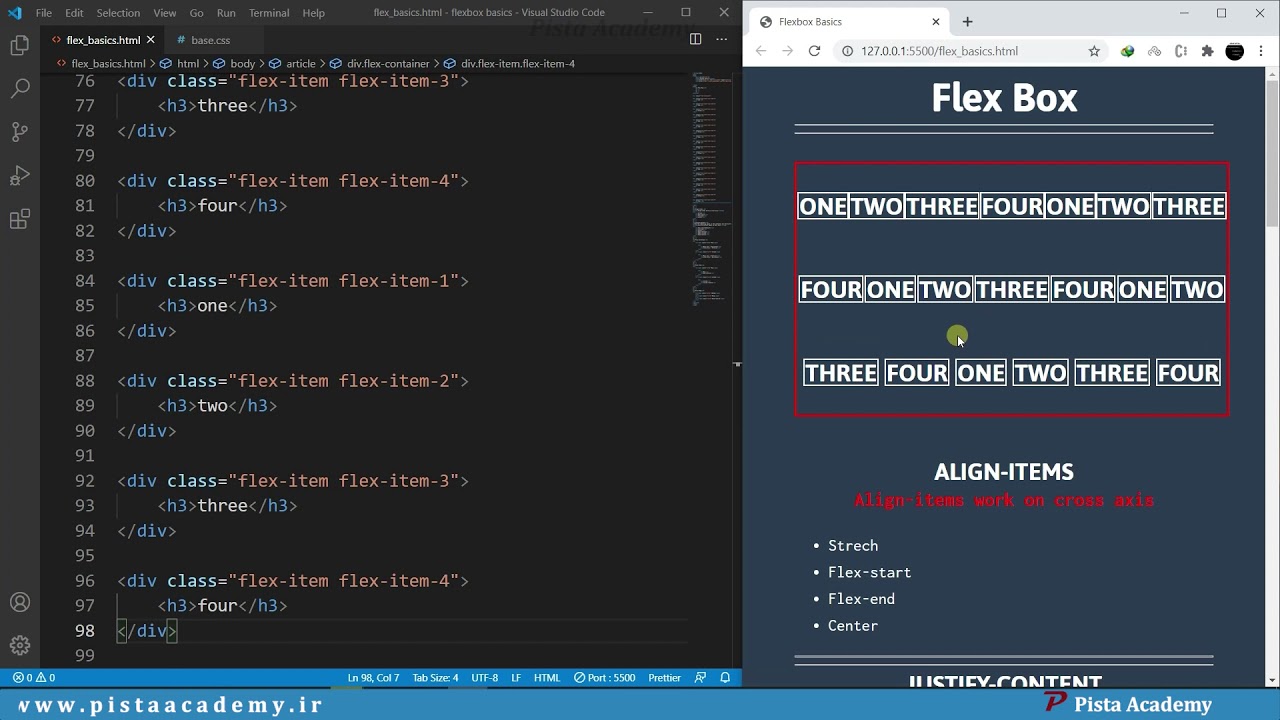Viewport: 1280px width, 720px height.
Task: Change language mode via 'HTML' status item
Action: [x=547, y=677]
